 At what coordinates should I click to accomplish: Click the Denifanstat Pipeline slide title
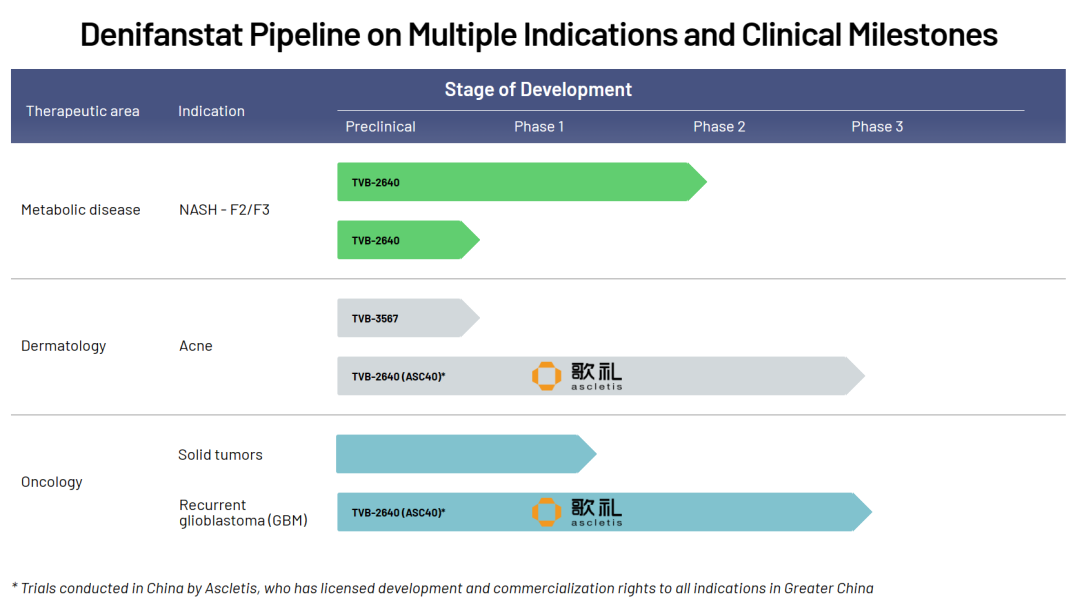click(539, 35)
